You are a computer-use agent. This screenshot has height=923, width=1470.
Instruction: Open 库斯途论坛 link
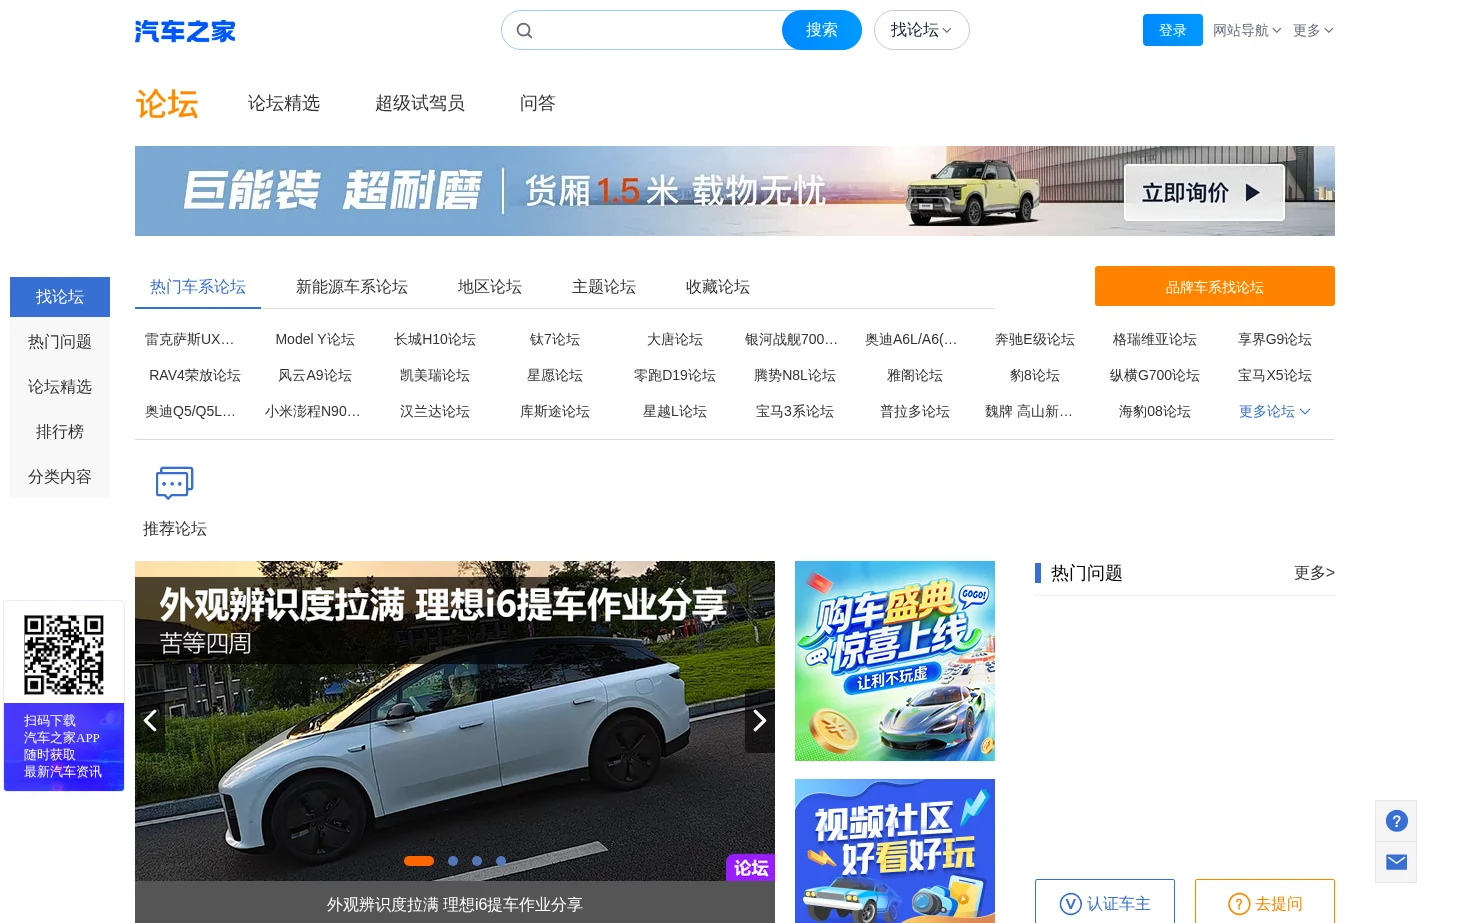tap(555, 411)
